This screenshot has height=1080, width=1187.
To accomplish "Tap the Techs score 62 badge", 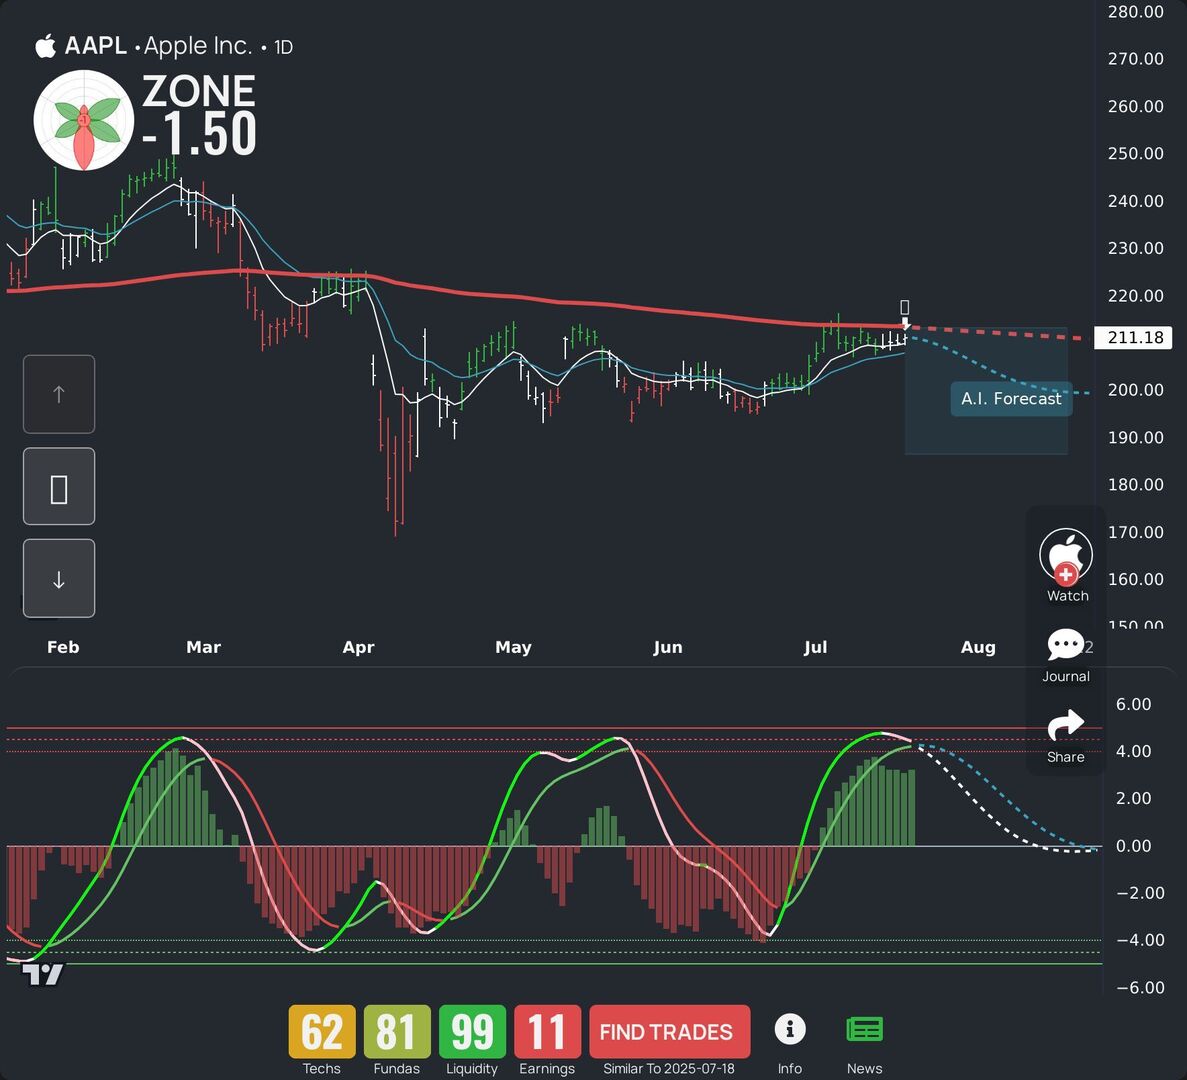I will pos(322,1031).
